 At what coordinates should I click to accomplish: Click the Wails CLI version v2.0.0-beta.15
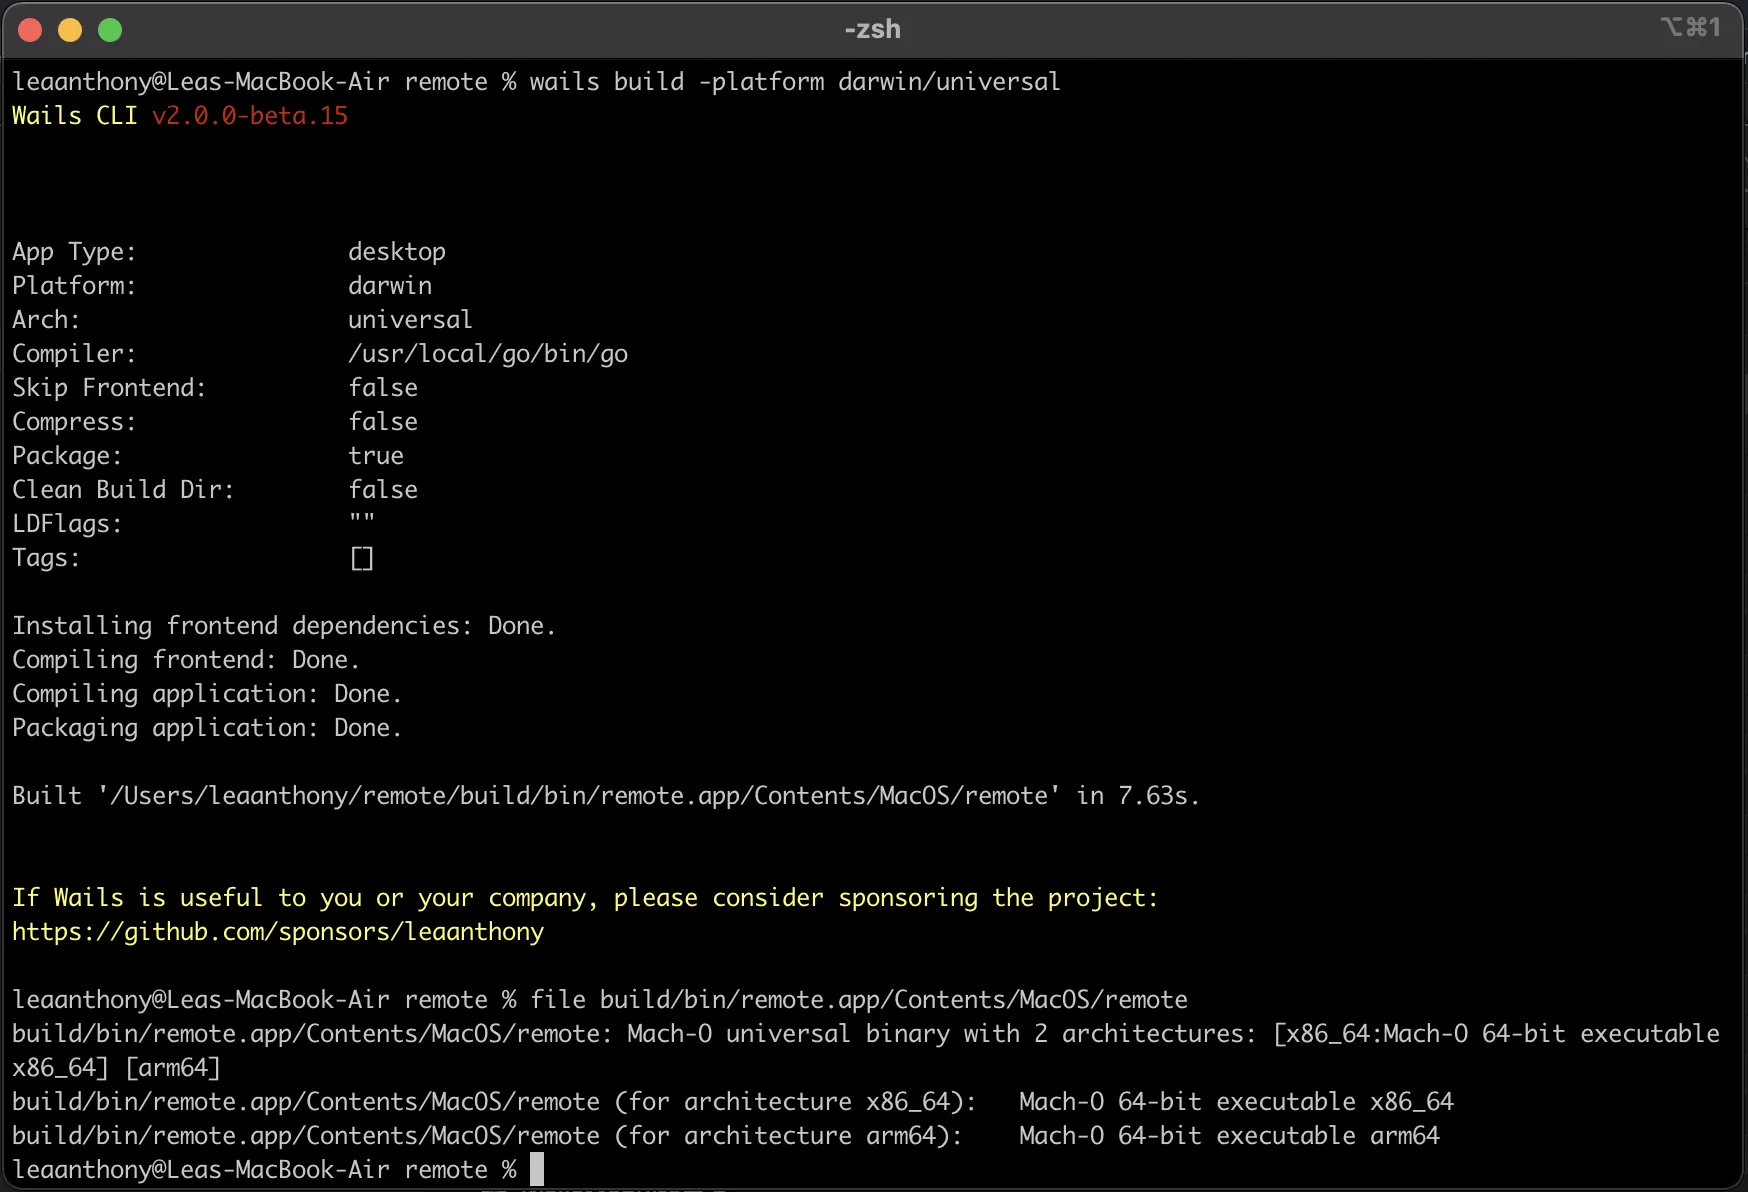pyautogui.click(x=250, y=115)
